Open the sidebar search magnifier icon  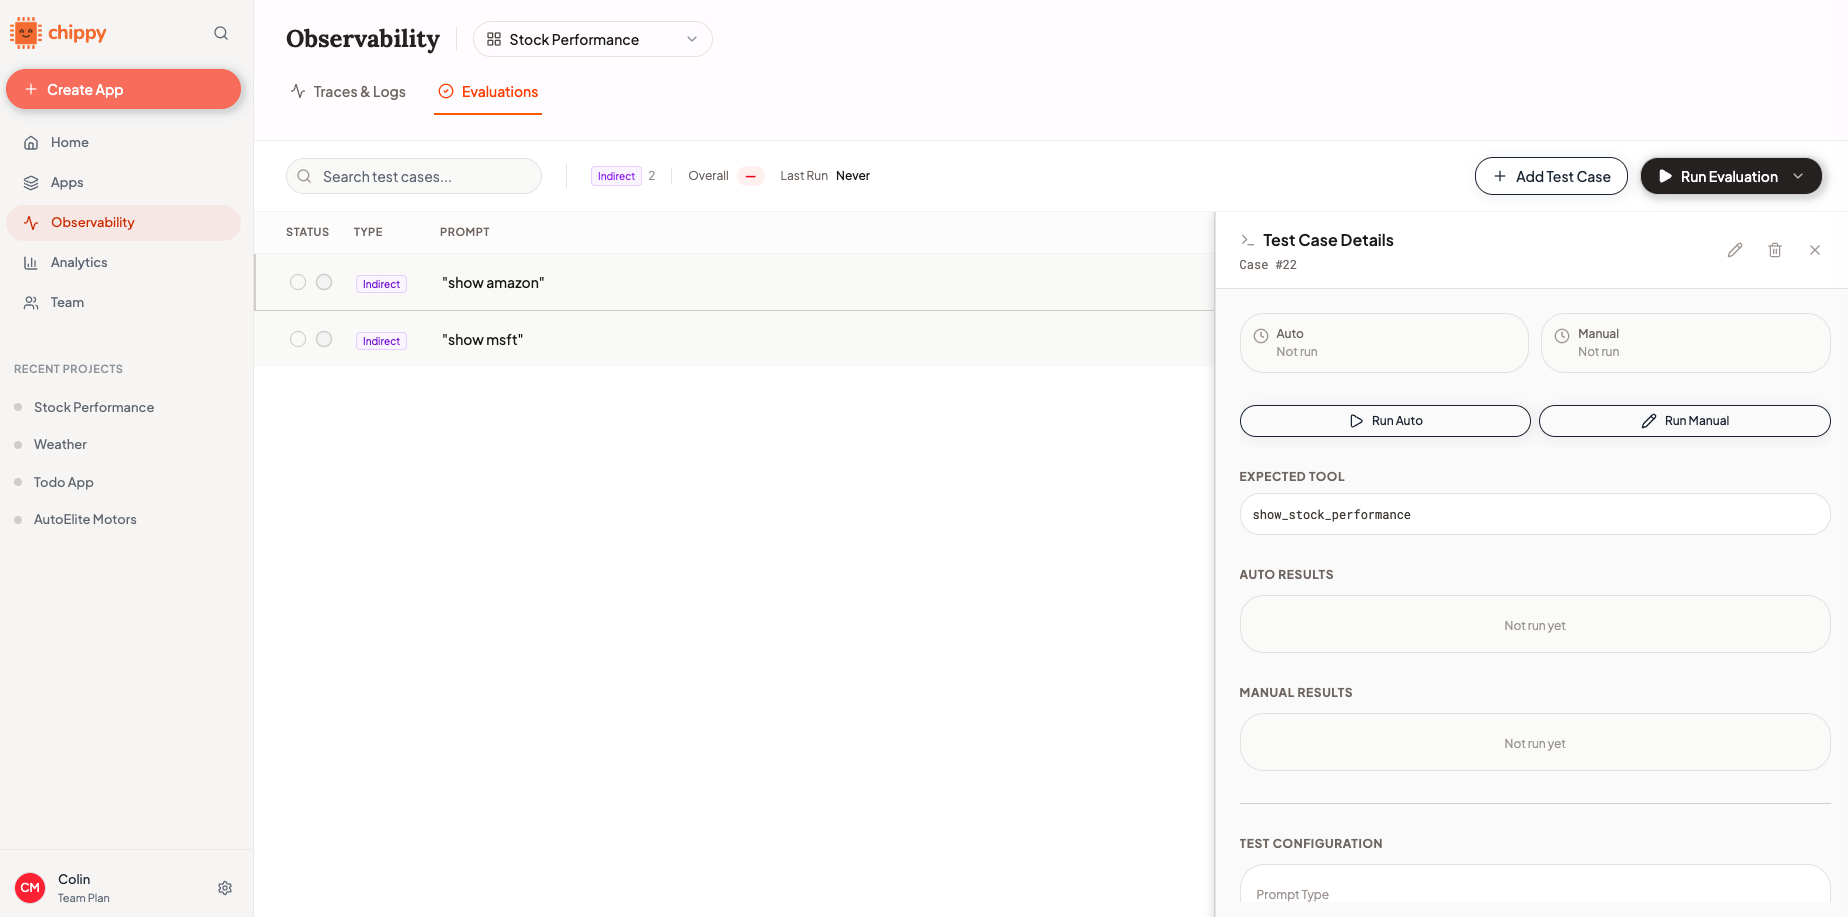point(221,33)
